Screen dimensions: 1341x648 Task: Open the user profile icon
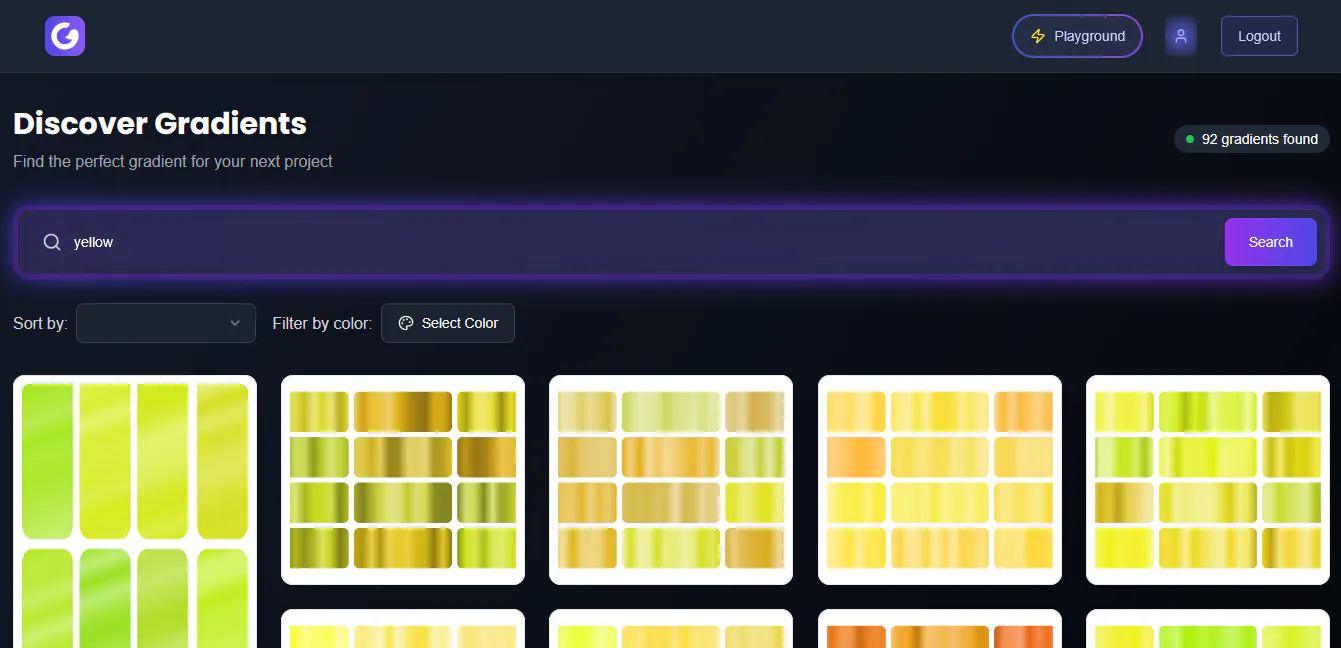(x=1181, y=36)
